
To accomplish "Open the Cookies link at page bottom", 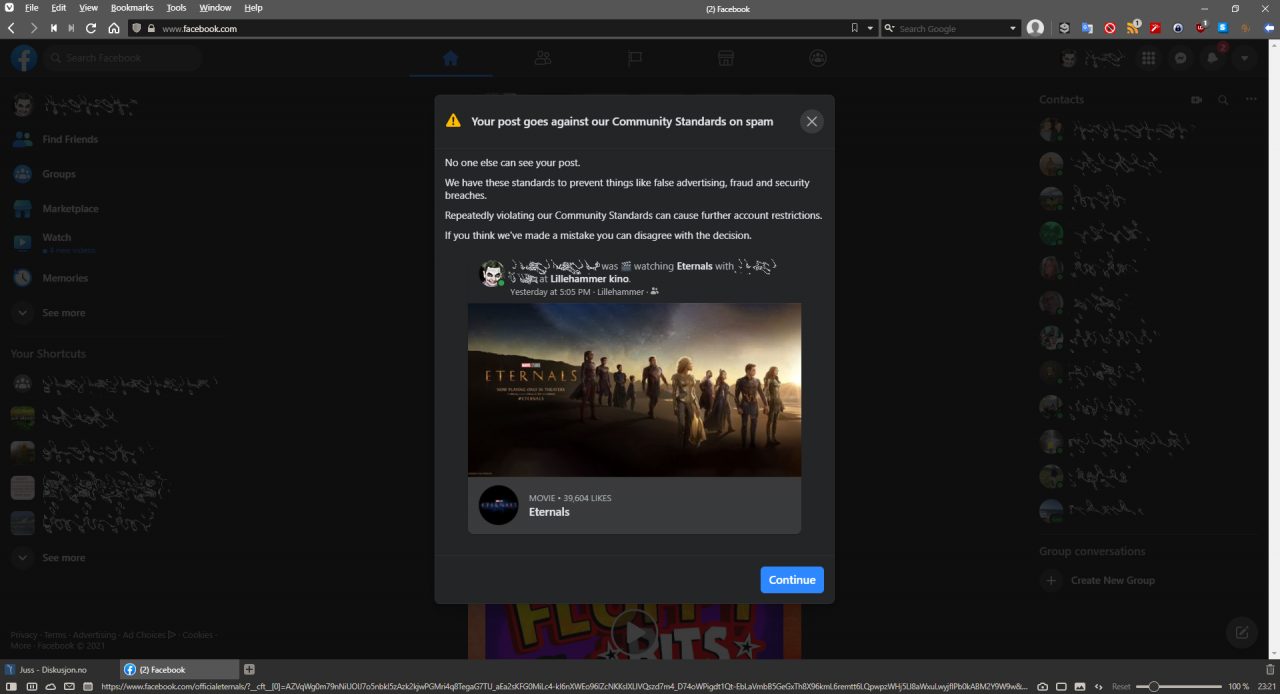I will [197, 634].
